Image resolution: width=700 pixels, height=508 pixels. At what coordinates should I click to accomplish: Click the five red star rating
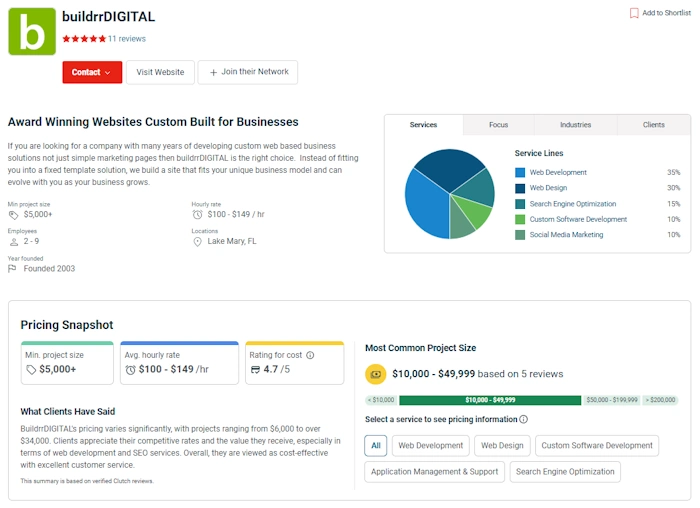click(x=84, y=39)
